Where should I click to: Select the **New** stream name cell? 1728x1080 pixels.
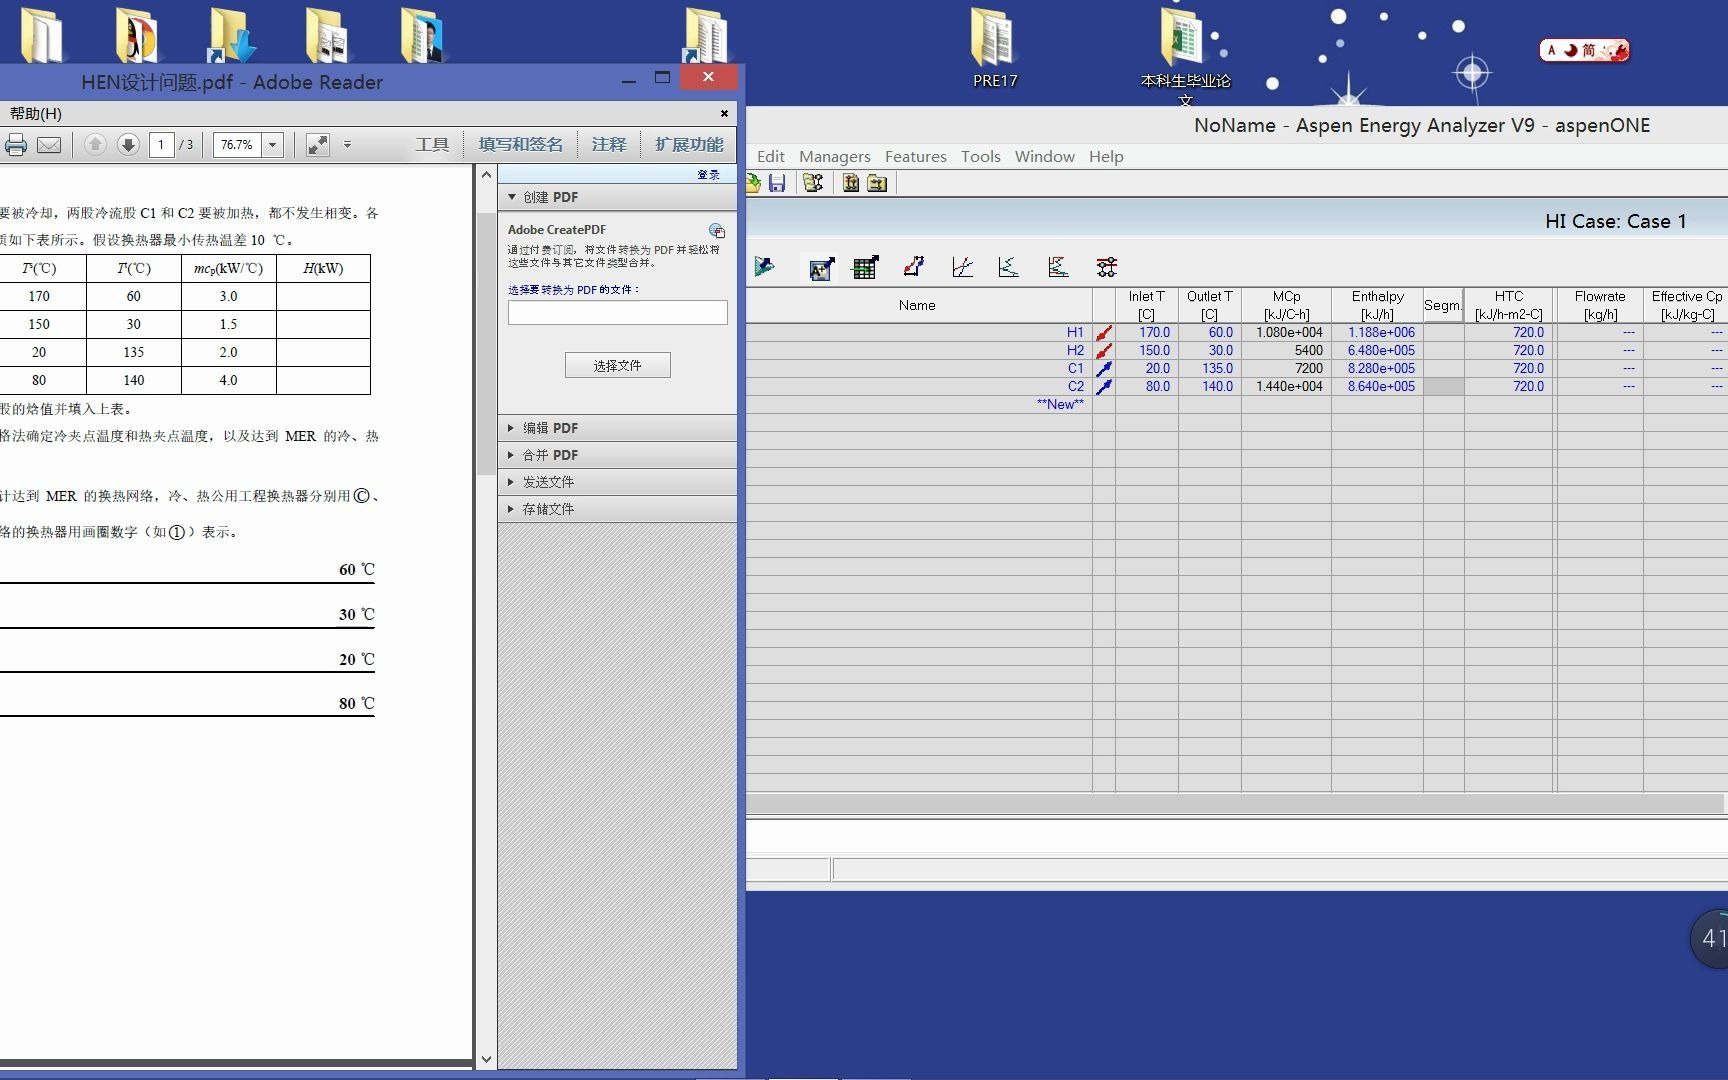click(919, 404)
